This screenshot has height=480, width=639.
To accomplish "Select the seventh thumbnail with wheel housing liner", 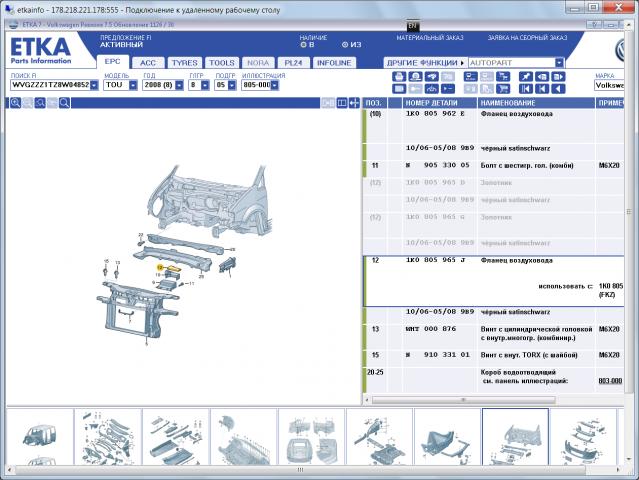I will pos(447,437).
